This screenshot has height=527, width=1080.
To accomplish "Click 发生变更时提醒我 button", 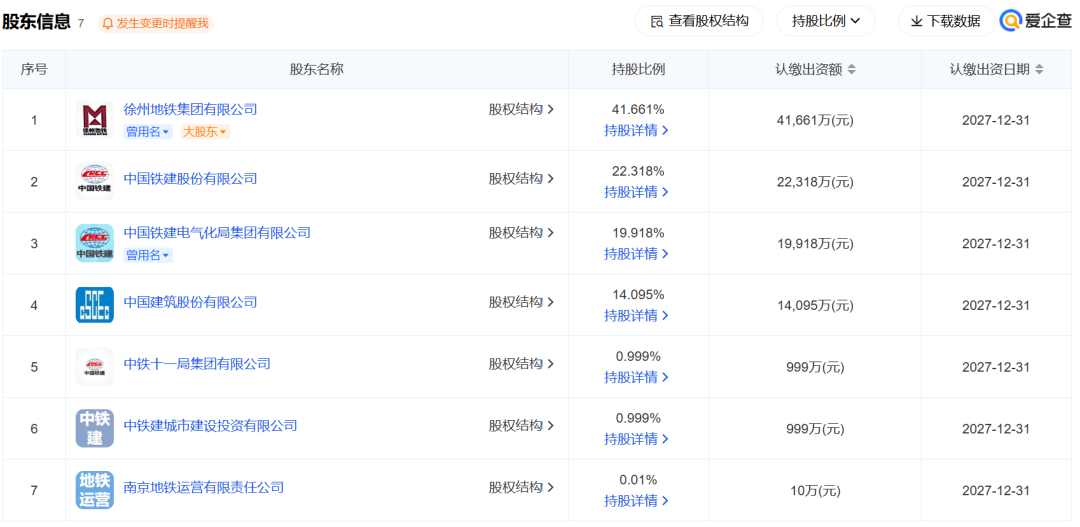I will (x=156, y=23).
